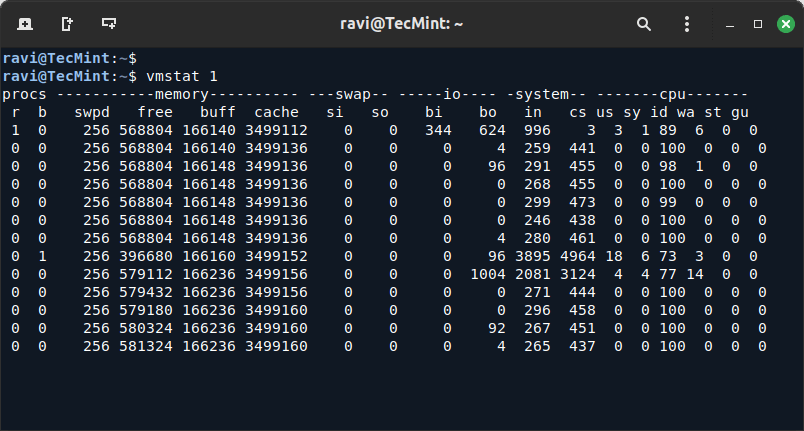804x431 pixels.
Task: Click the memory section header
Action: [176, 94]
